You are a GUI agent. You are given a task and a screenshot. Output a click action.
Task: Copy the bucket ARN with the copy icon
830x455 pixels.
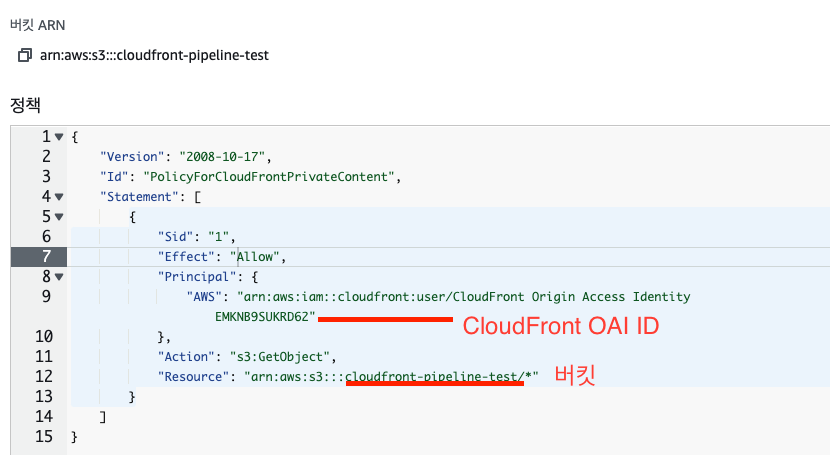point(25,55)
